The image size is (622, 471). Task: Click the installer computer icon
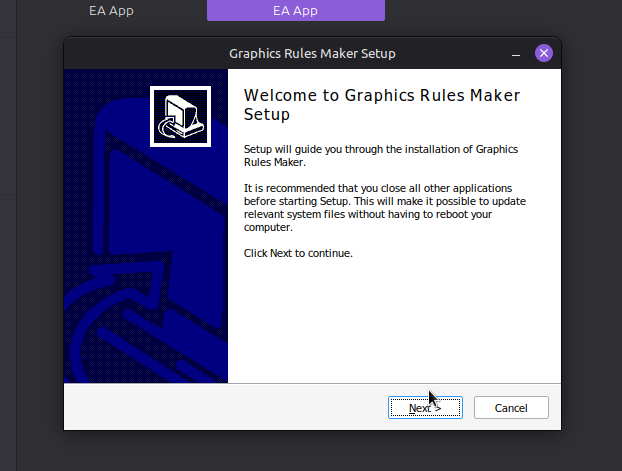click(x=180, y=116)
